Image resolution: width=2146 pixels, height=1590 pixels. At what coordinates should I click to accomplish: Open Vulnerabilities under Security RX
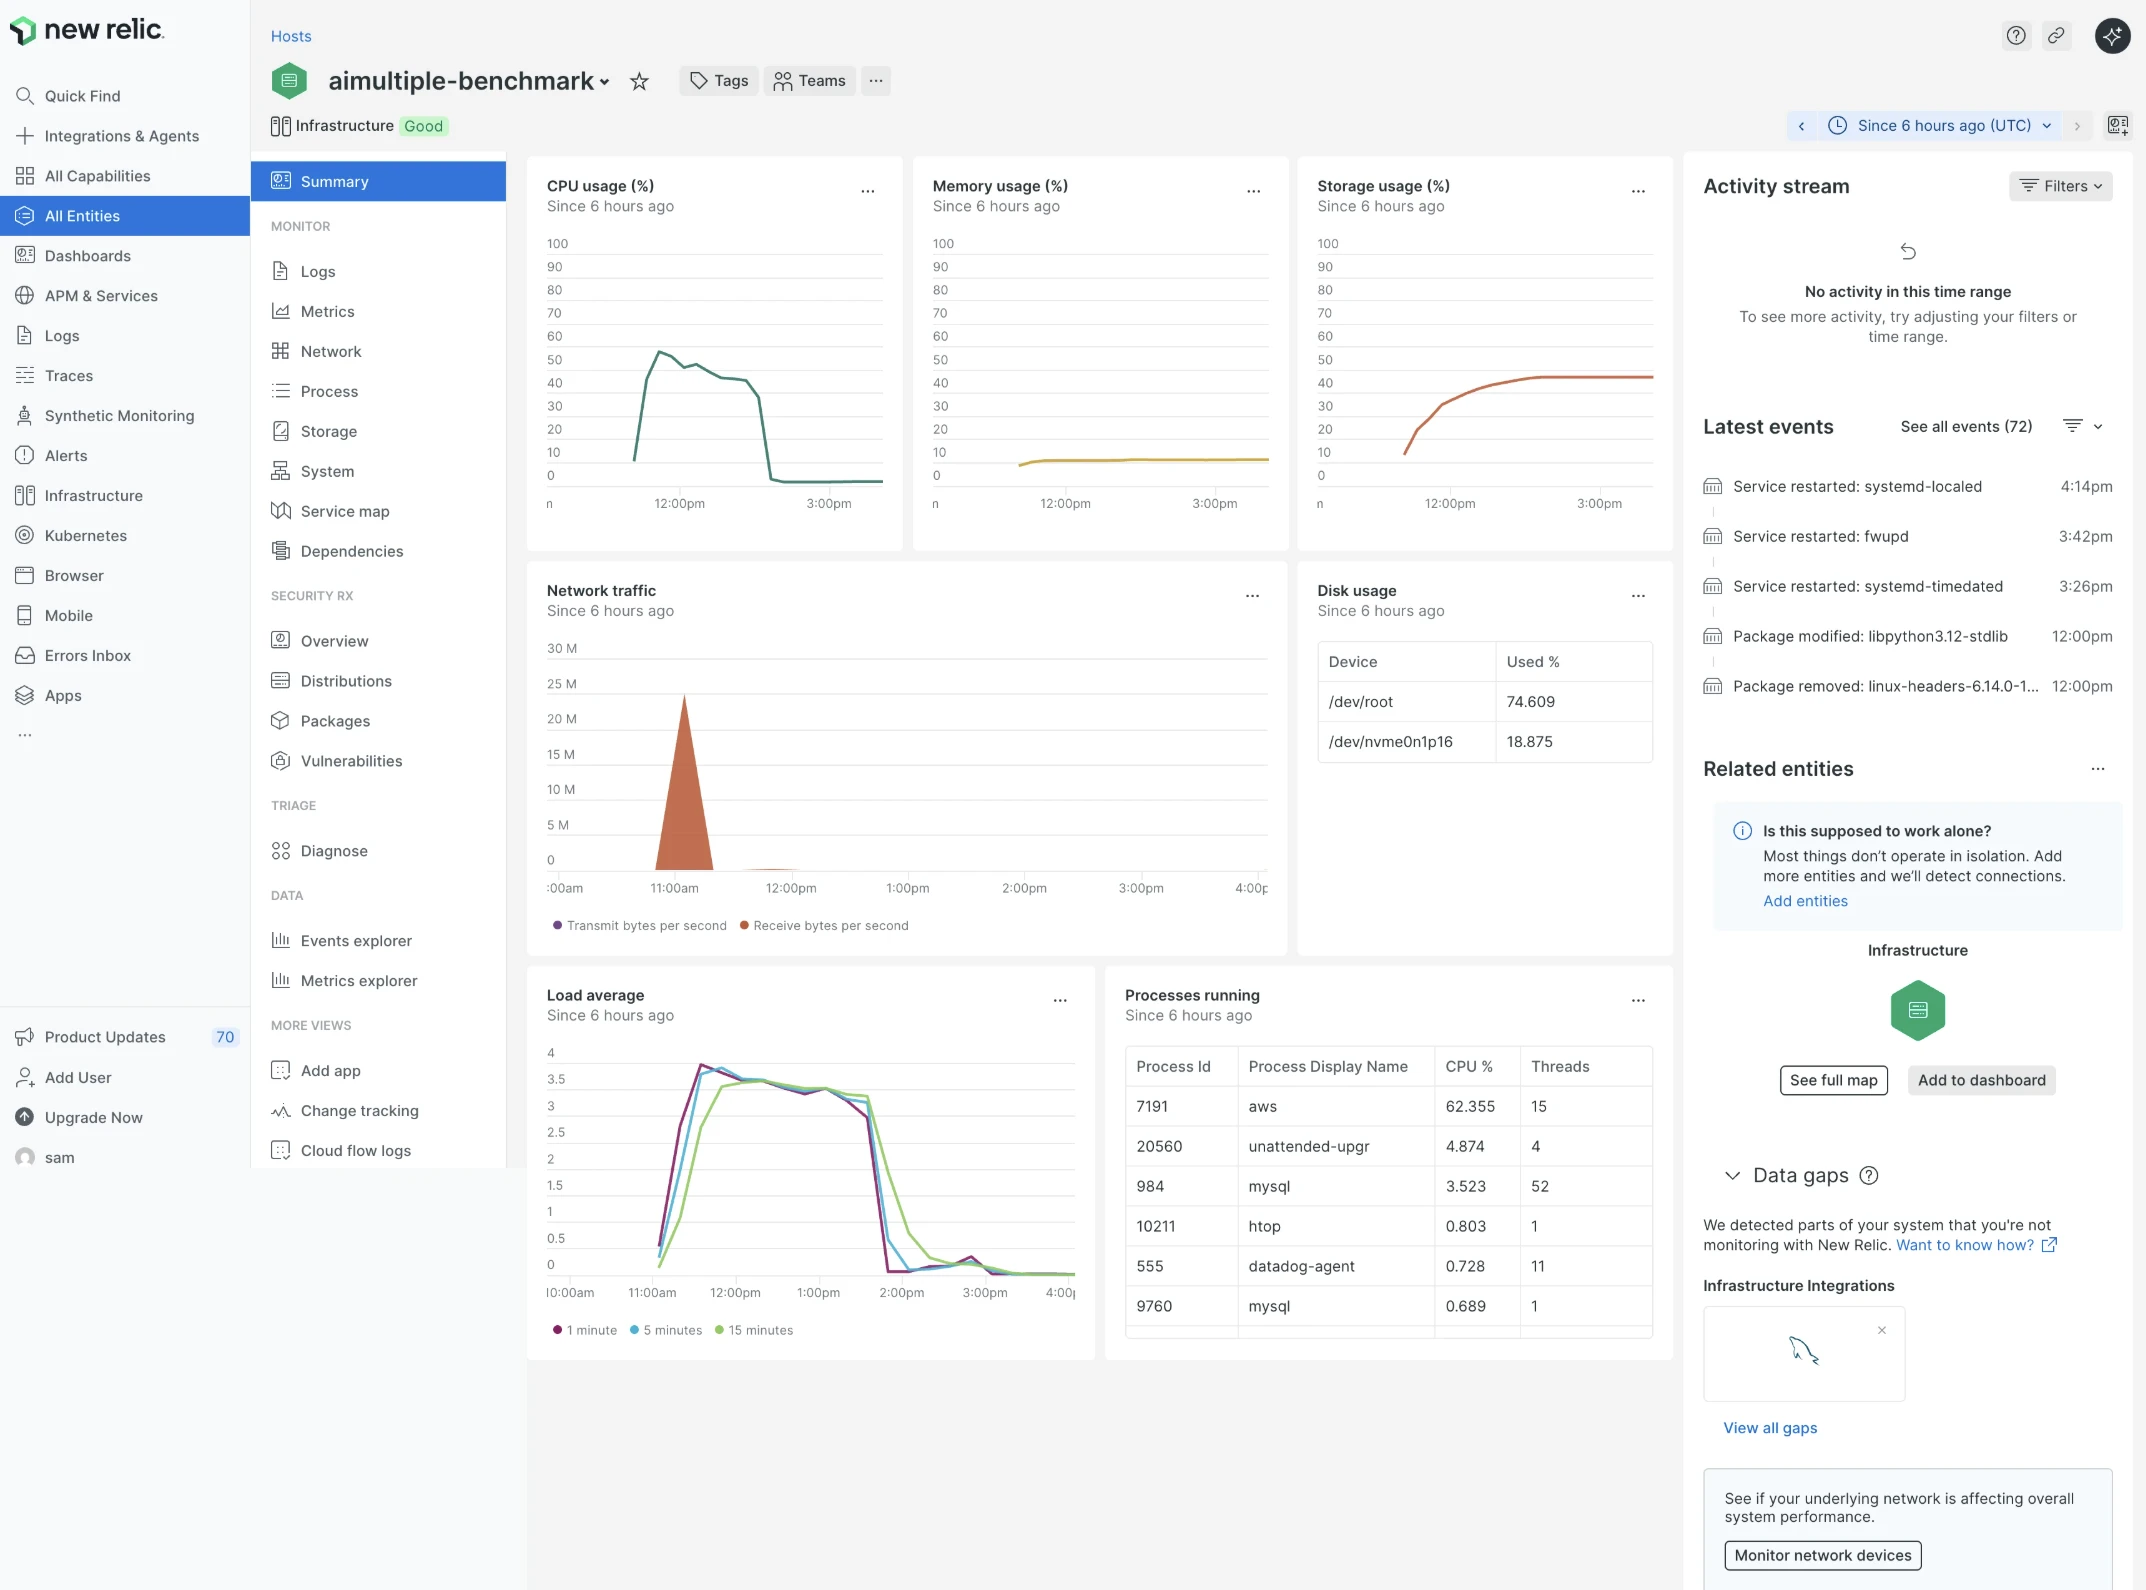point(378,761)
